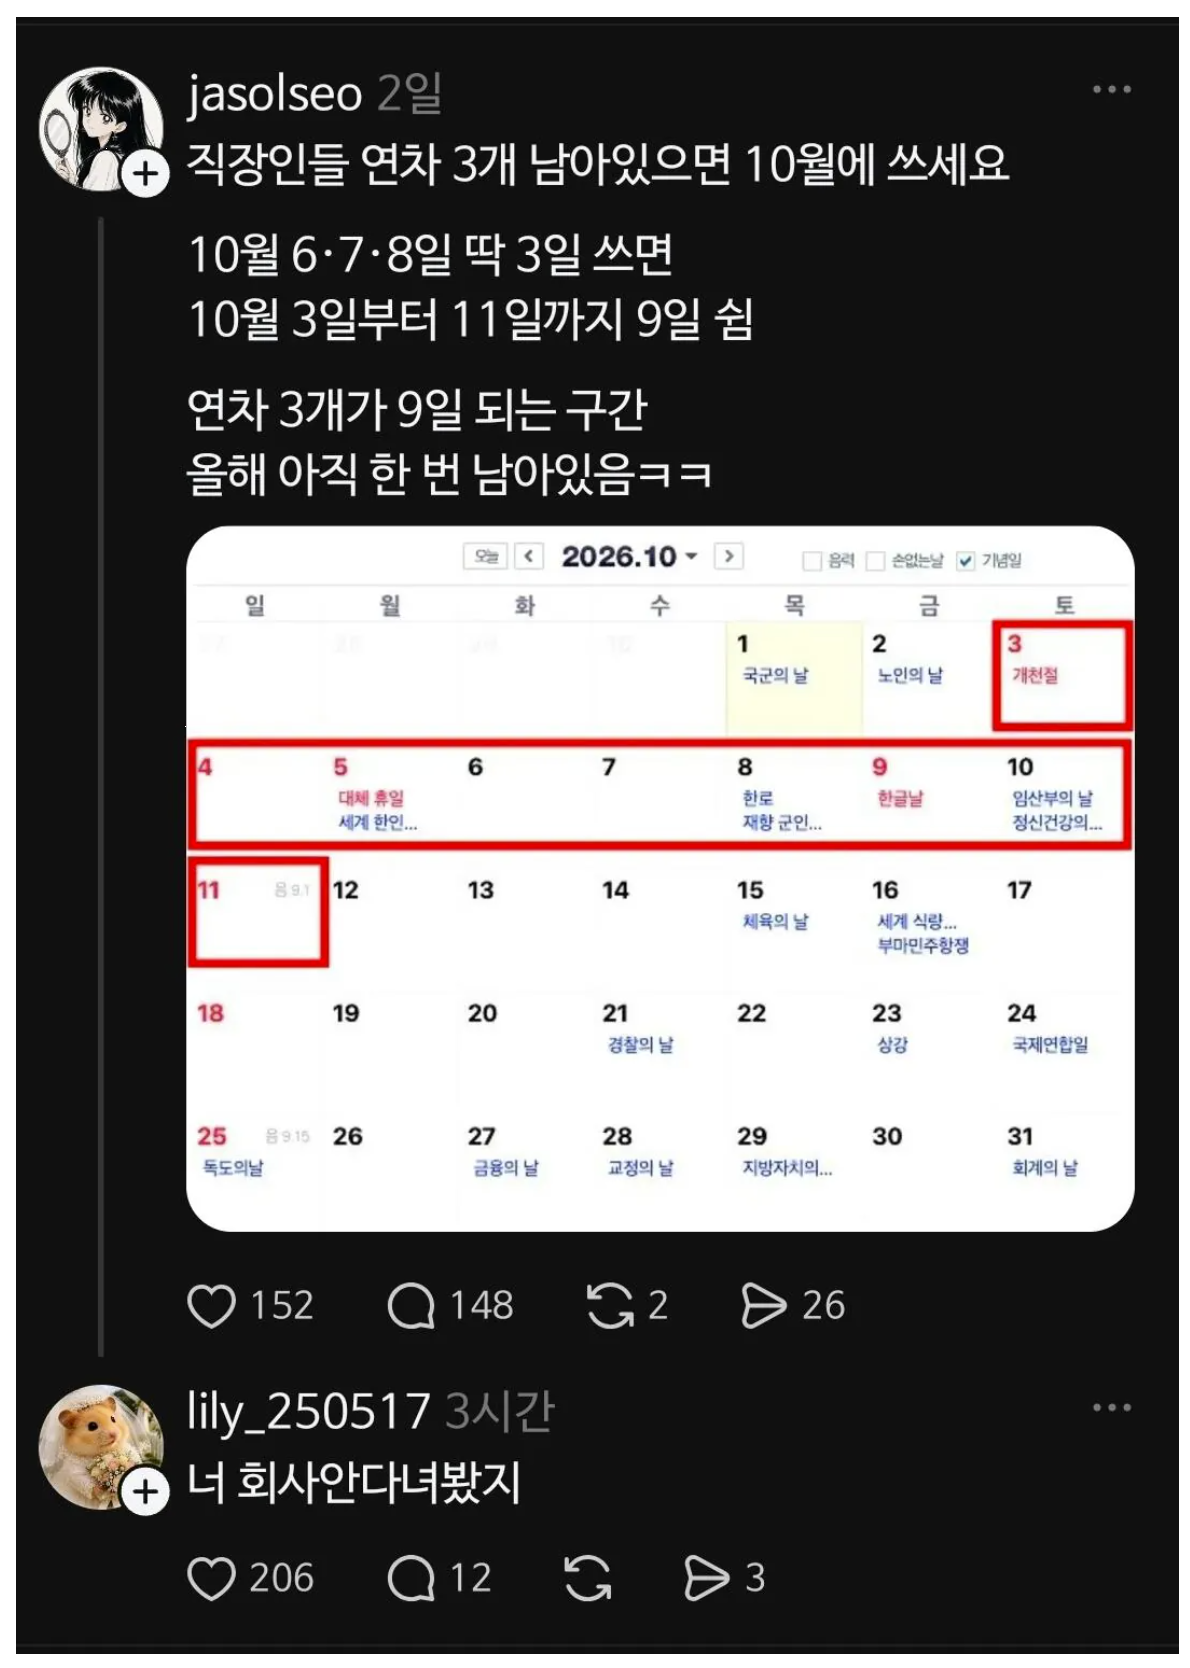Go to next month with right chevron
Image resolution: width=1190 pixels, height=1668 pixels.
[x=729, y=556]
